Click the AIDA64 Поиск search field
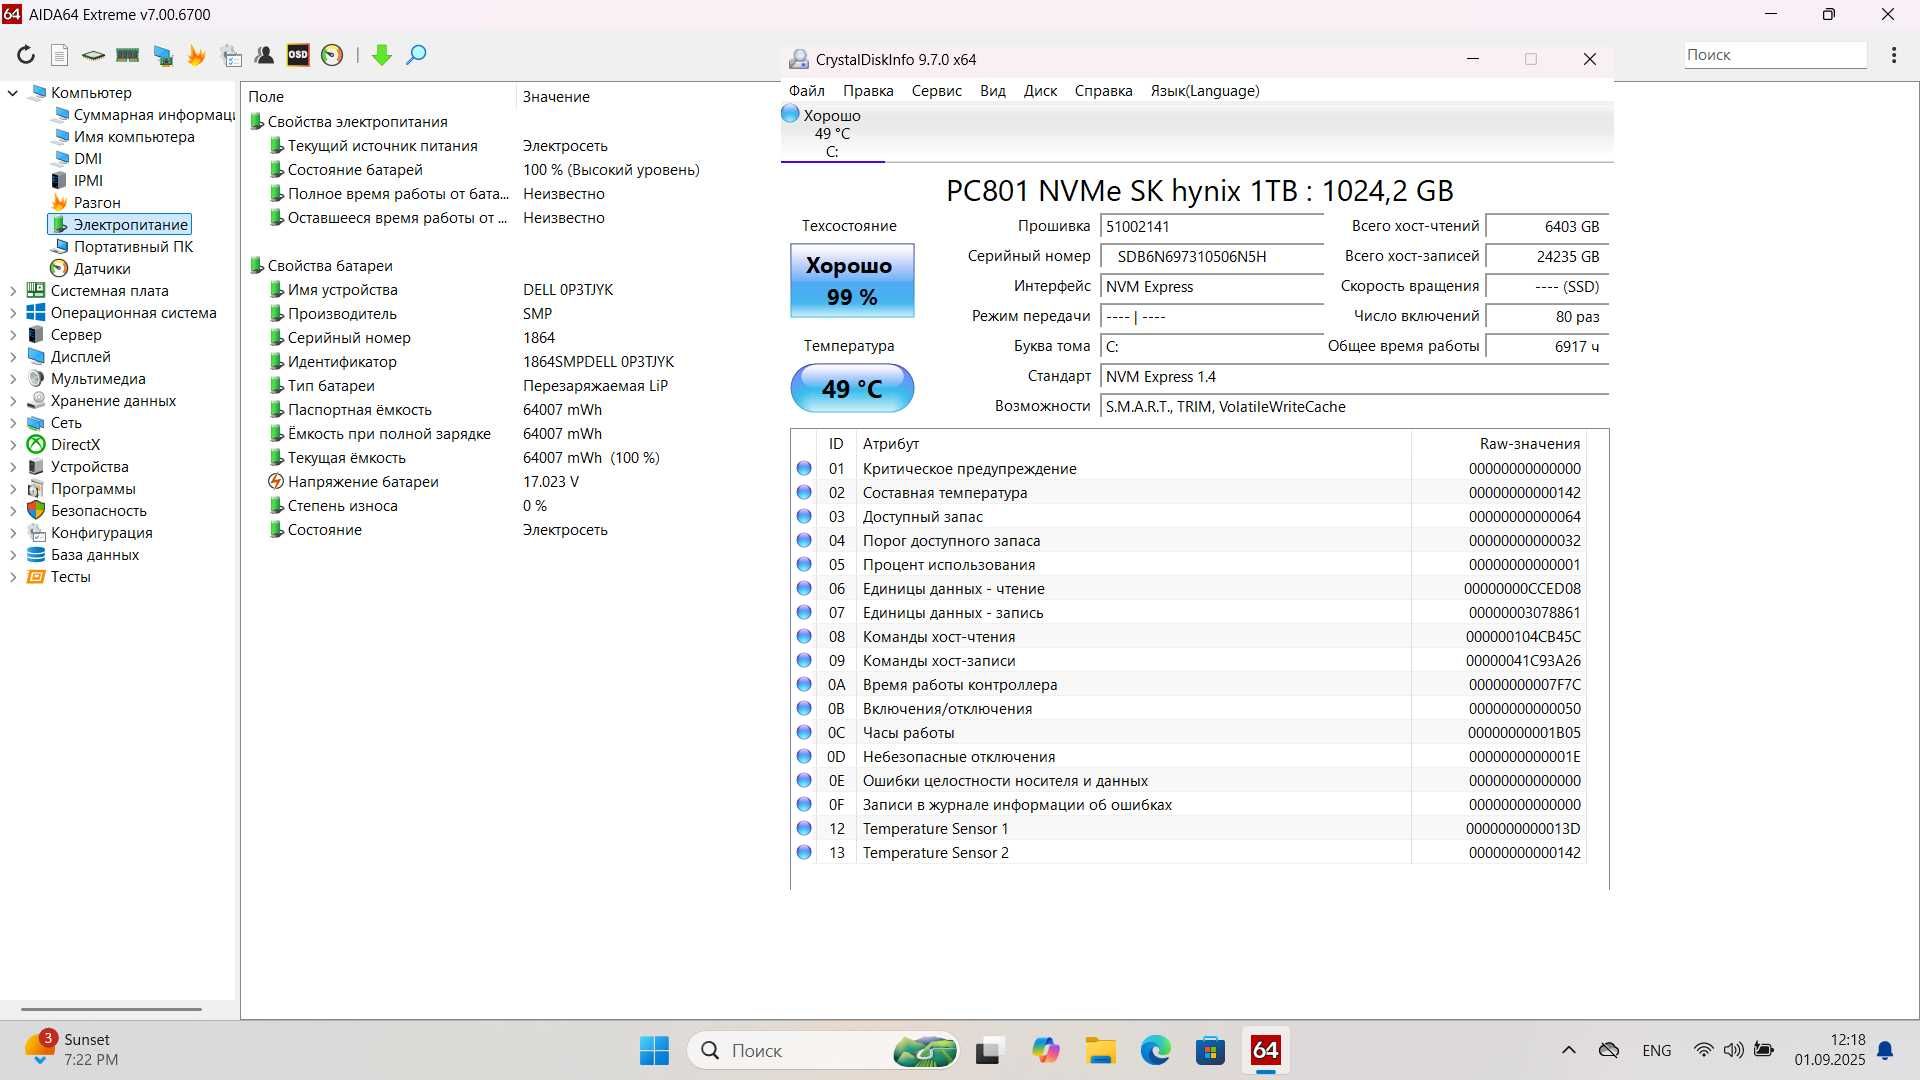This screenshot has height=1080, width=1920. pyautogui.click(x=1774, y=55)
